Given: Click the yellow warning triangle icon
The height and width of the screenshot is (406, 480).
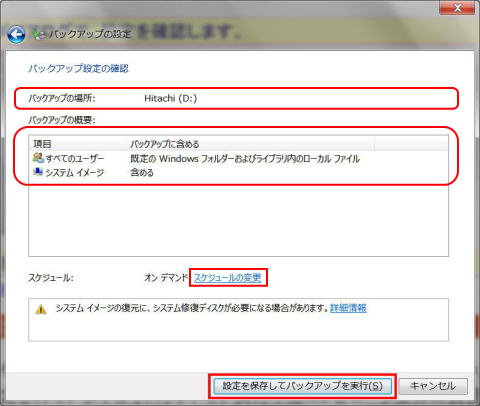Looking at the screenshot, I should click(41, 309).
